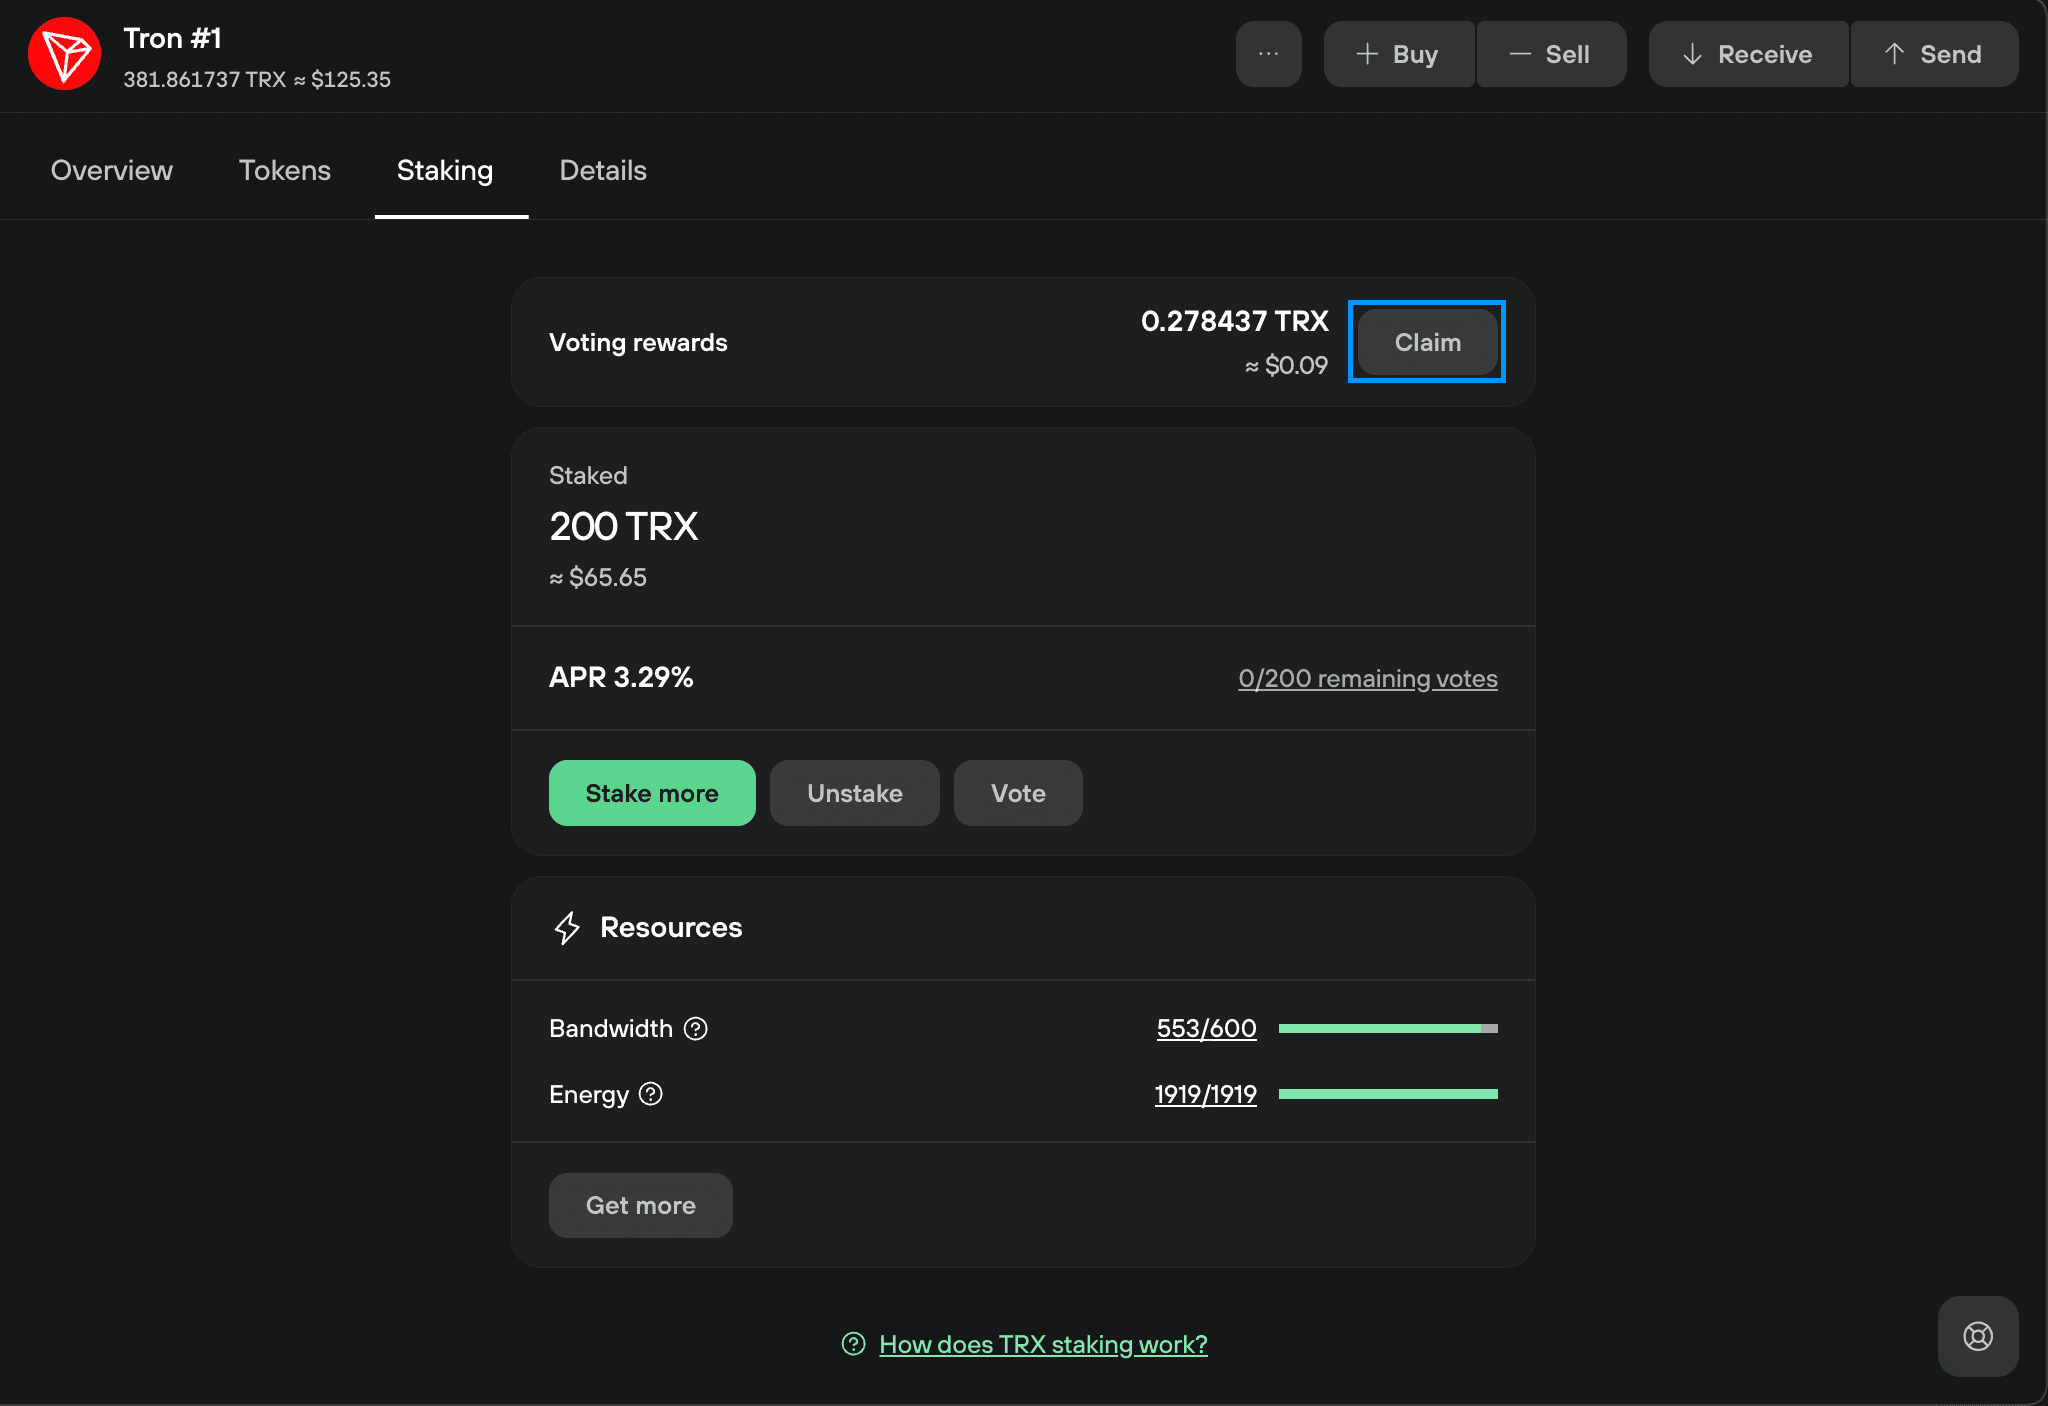Switch to the Overview tab

point(112,170)
